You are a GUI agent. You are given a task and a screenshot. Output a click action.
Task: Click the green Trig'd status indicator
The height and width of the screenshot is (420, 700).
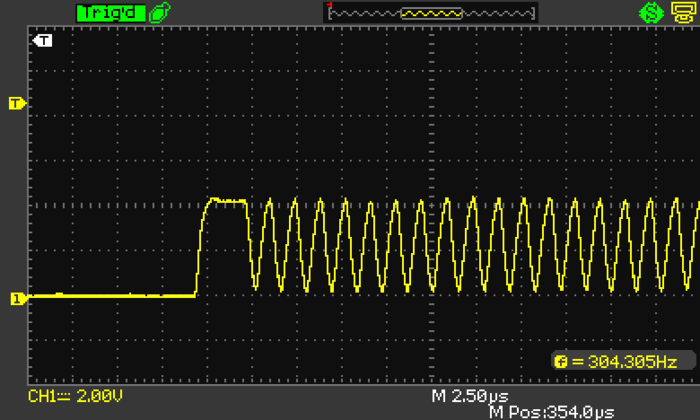point(110,13)
